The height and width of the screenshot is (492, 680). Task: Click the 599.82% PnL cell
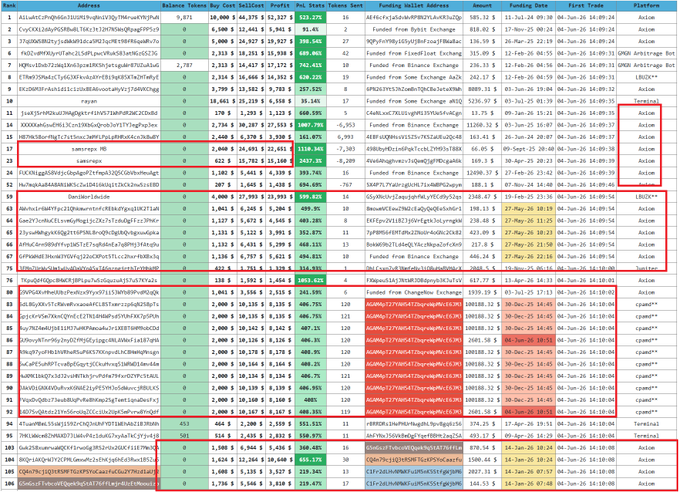(x=311, y=197)
